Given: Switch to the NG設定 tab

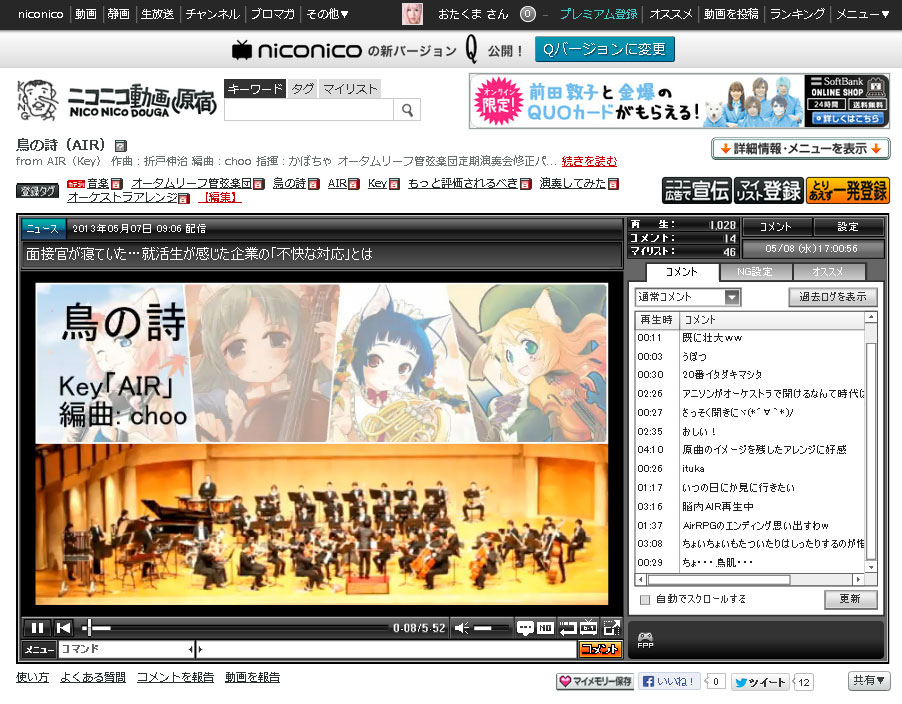Looking at the screenshot, I should (x=755, y=271).
